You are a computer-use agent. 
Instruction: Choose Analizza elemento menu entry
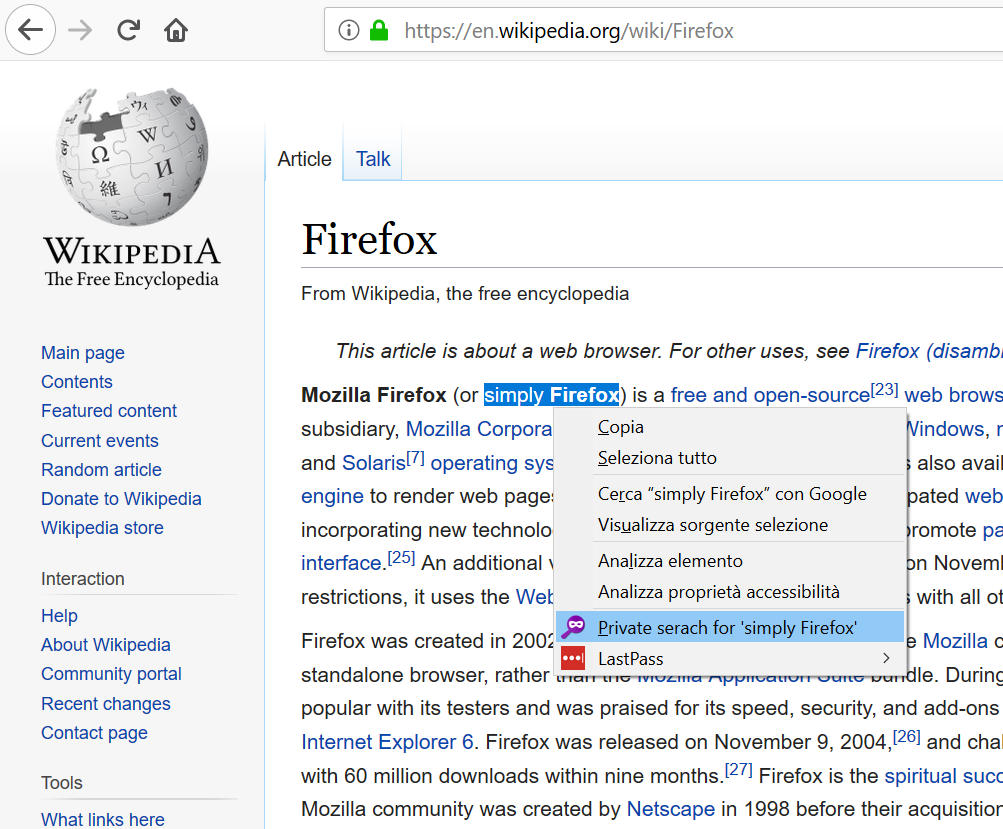point(730,561)
